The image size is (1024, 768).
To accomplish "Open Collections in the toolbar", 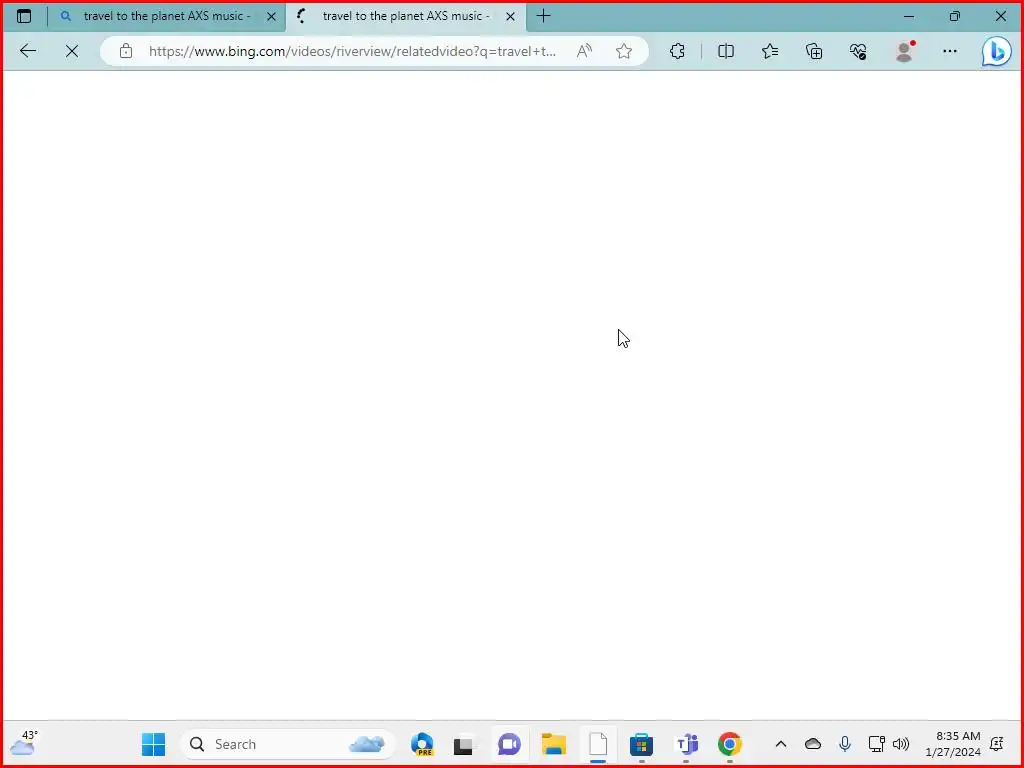I will click(814, 51).
